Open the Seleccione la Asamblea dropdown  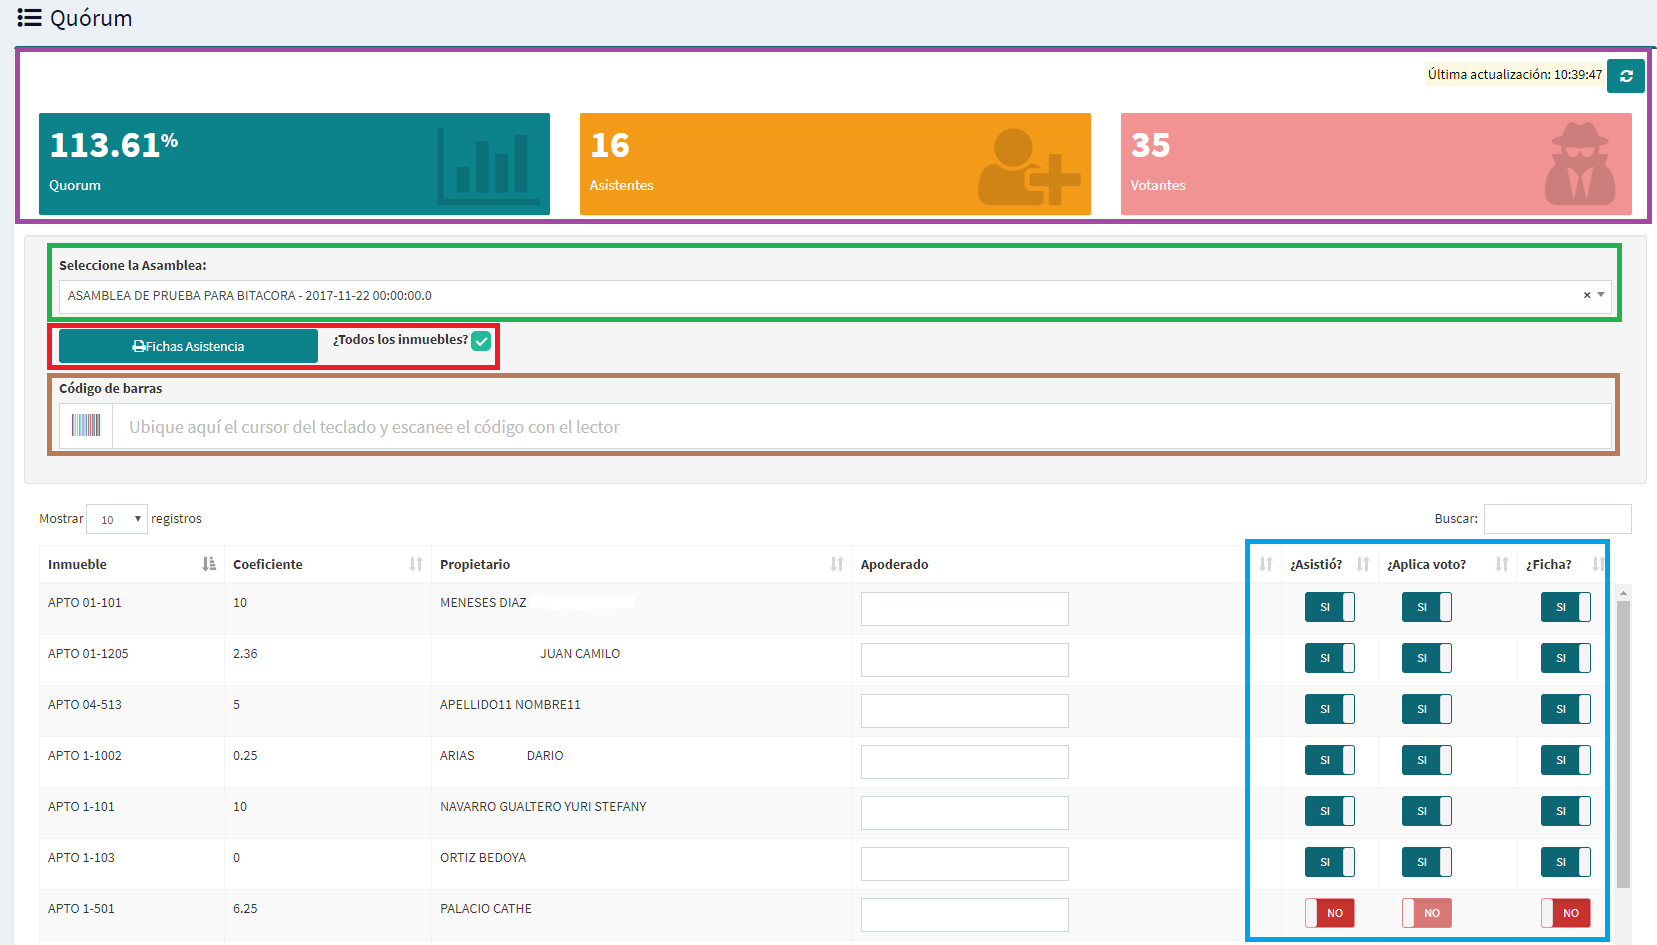click(835, 296)
